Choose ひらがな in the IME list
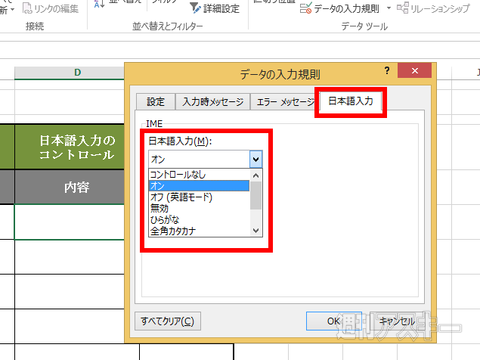Image resolution: width=480 pixels, height=360 pixels. (x=199, y=220)
